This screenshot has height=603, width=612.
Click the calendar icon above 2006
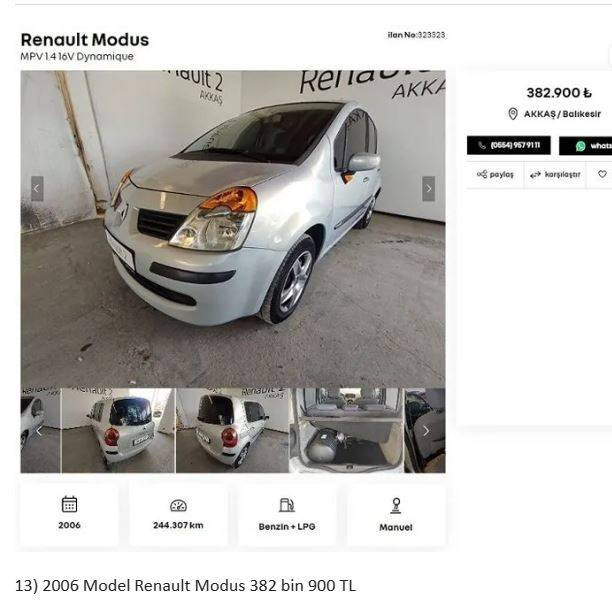pyautogui.click(x=69, y=504)
